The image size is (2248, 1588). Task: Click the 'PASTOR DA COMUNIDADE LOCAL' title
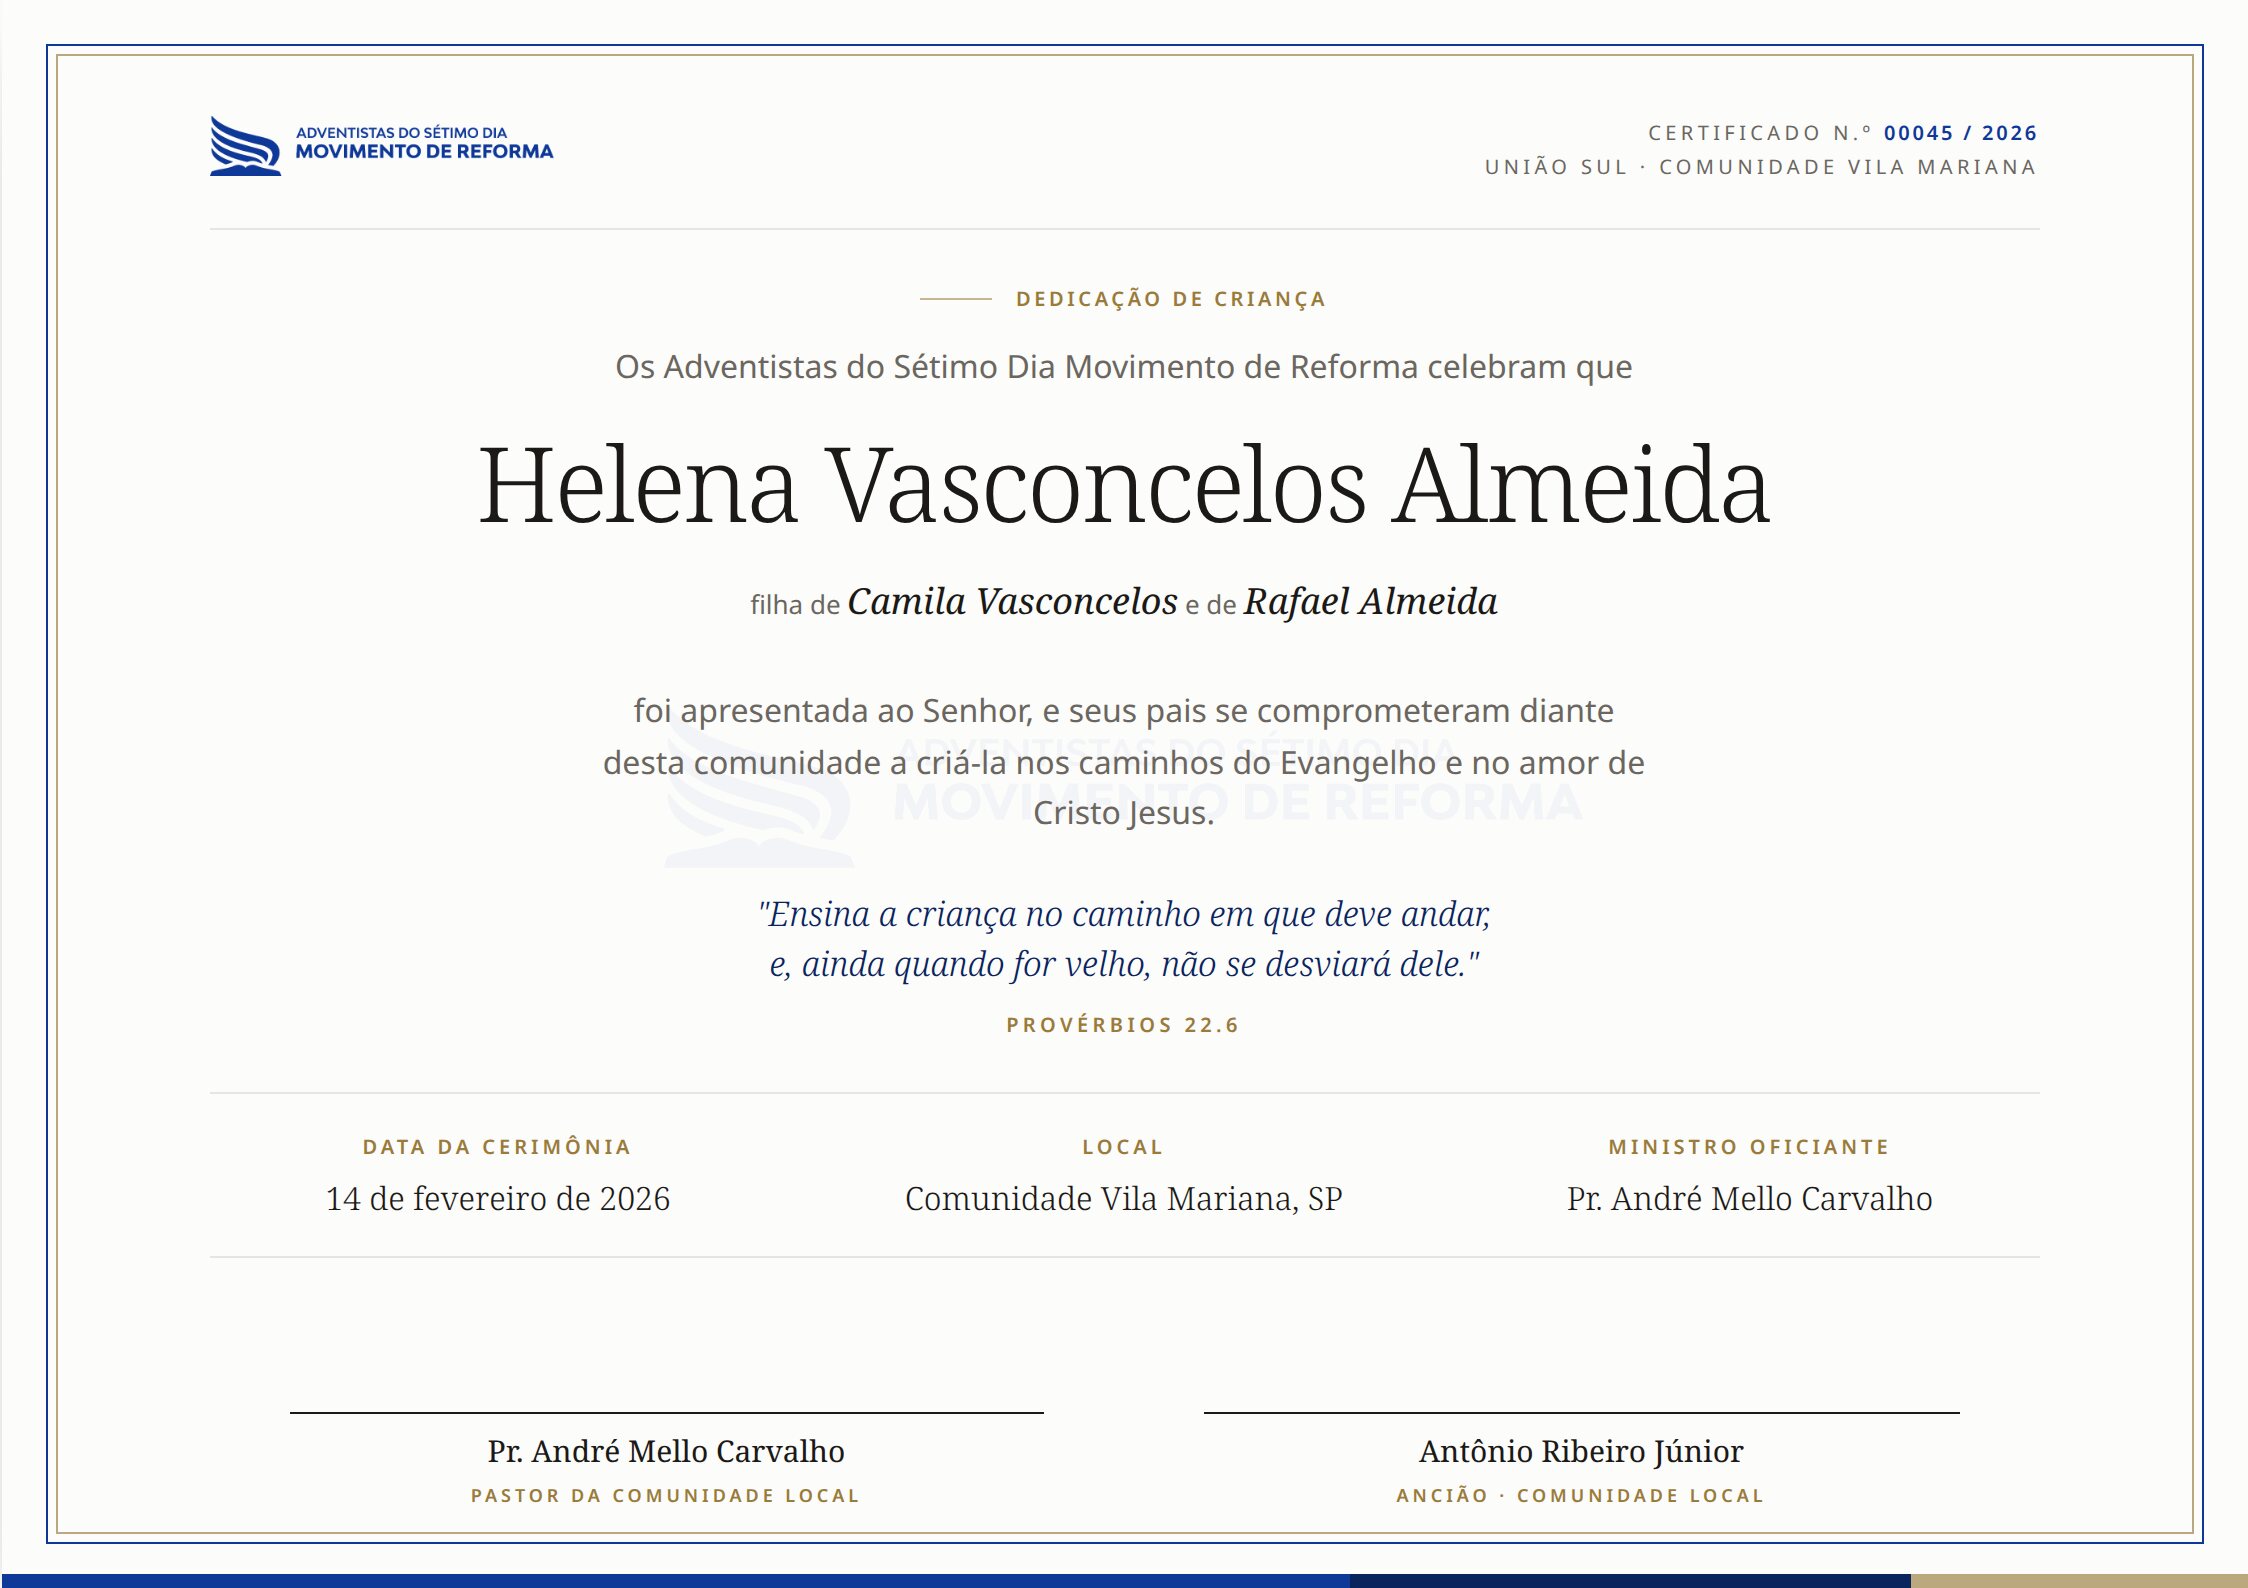(x=666, y=1496)
